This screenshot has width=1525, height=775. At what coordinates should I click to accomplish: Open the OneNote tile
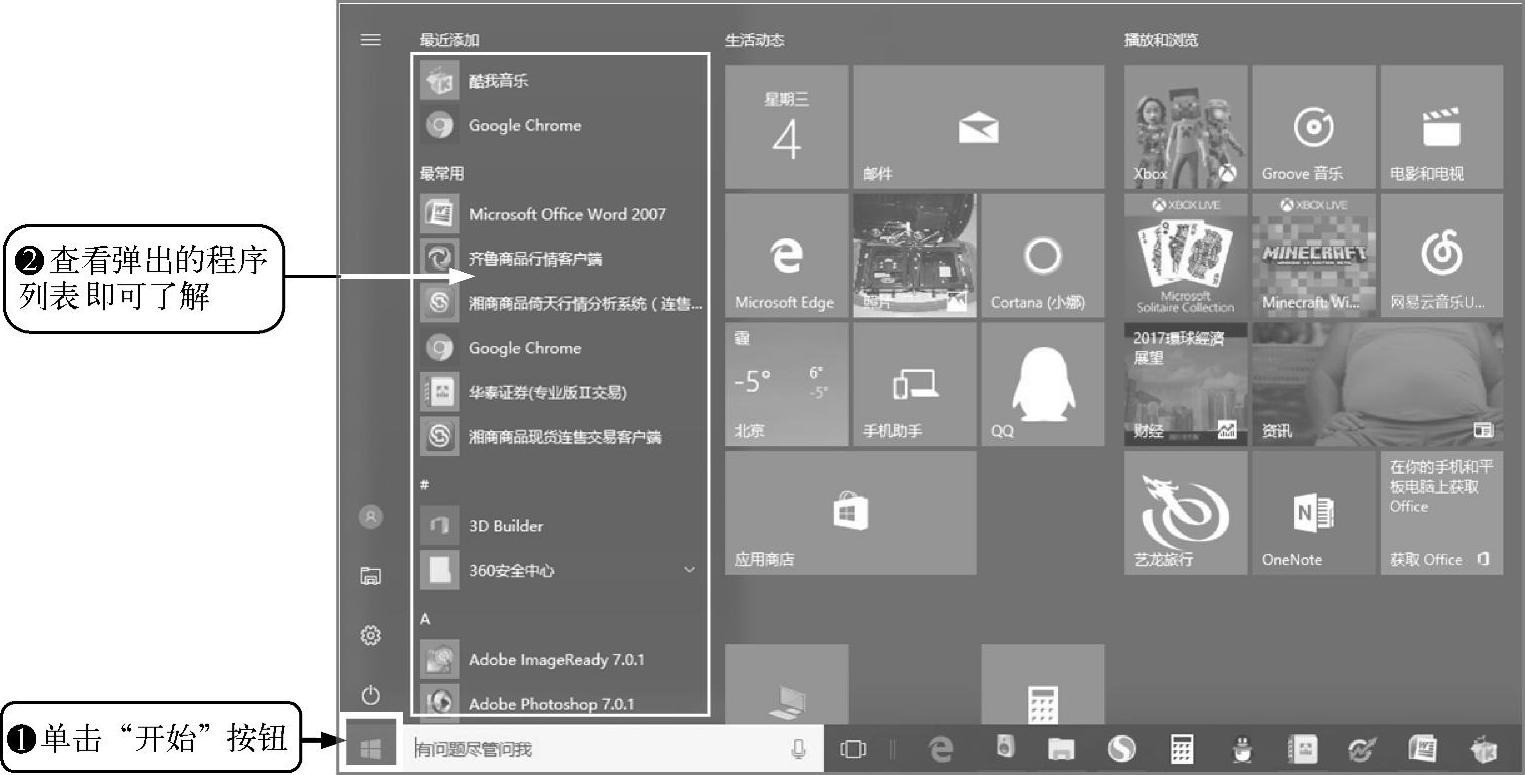click(1314, 513)
